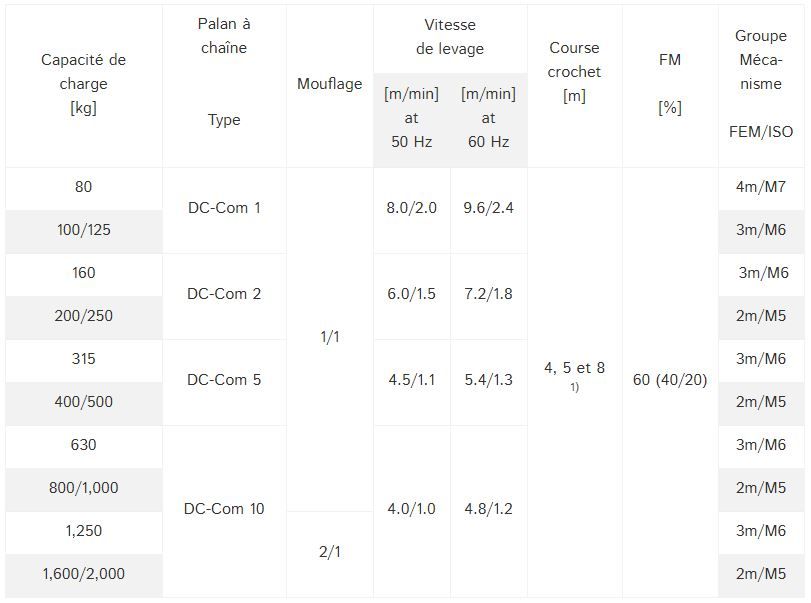
Task: Click the 2/1 mouflage cell
Action: [330, 553]
